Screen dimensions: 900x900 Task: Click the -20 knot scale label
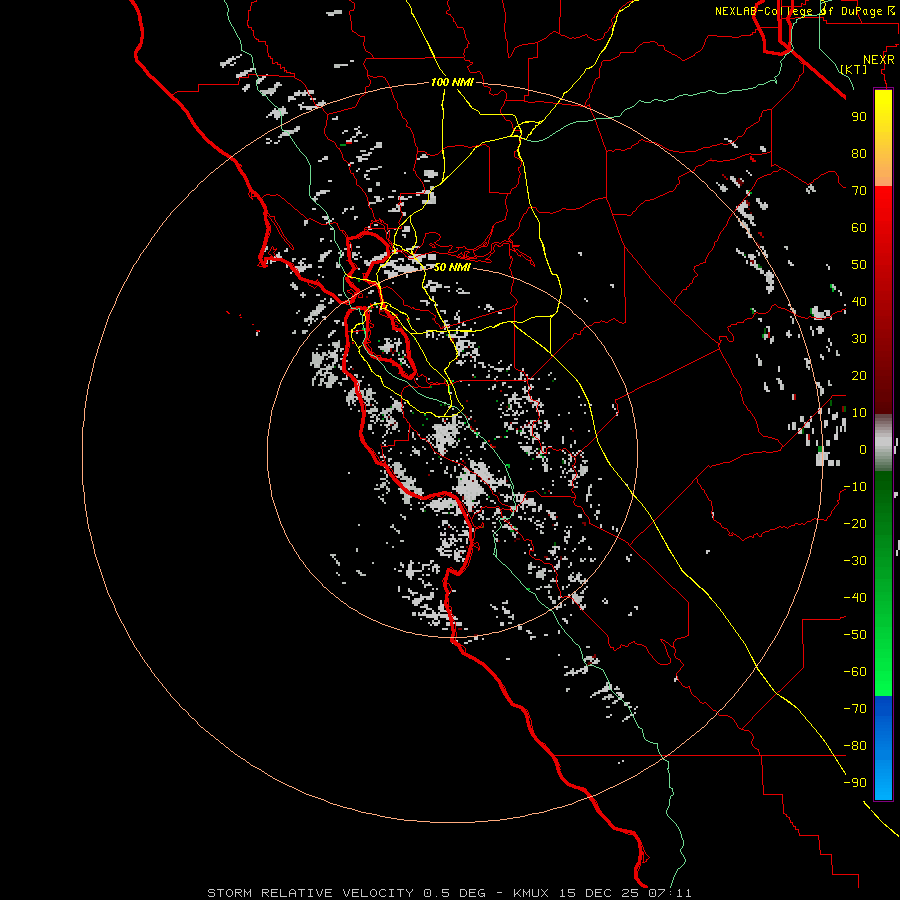click(x=855, y=523)
